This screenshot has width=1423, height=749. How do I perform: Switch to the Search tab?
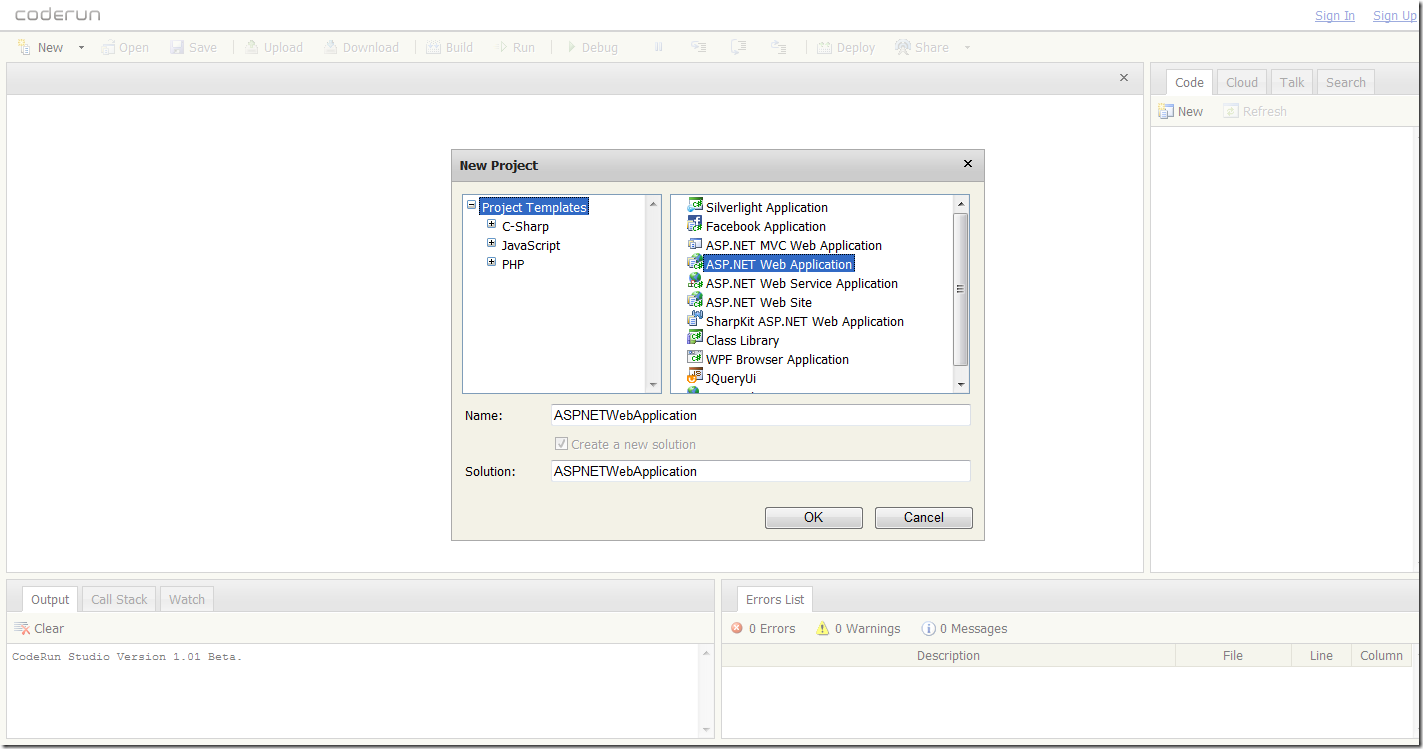[x=1346, y=82]
